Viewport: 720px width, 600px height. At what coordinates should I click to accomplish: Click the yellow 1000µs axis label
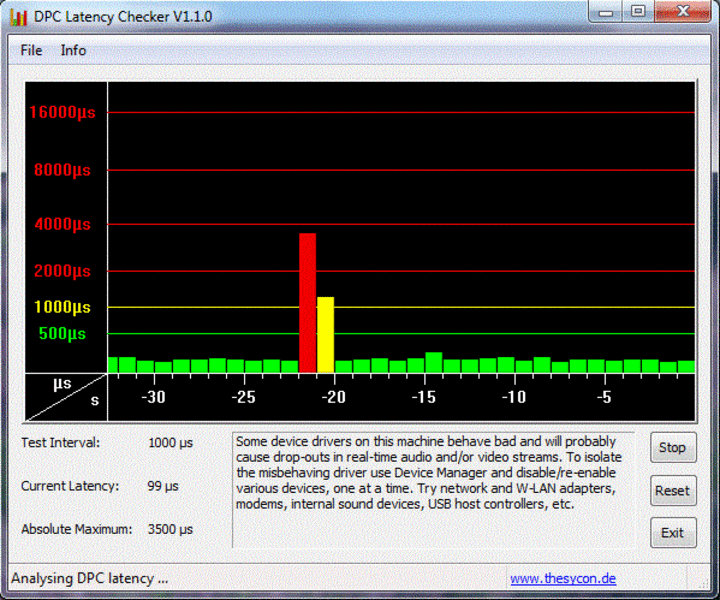click(62, 307)
